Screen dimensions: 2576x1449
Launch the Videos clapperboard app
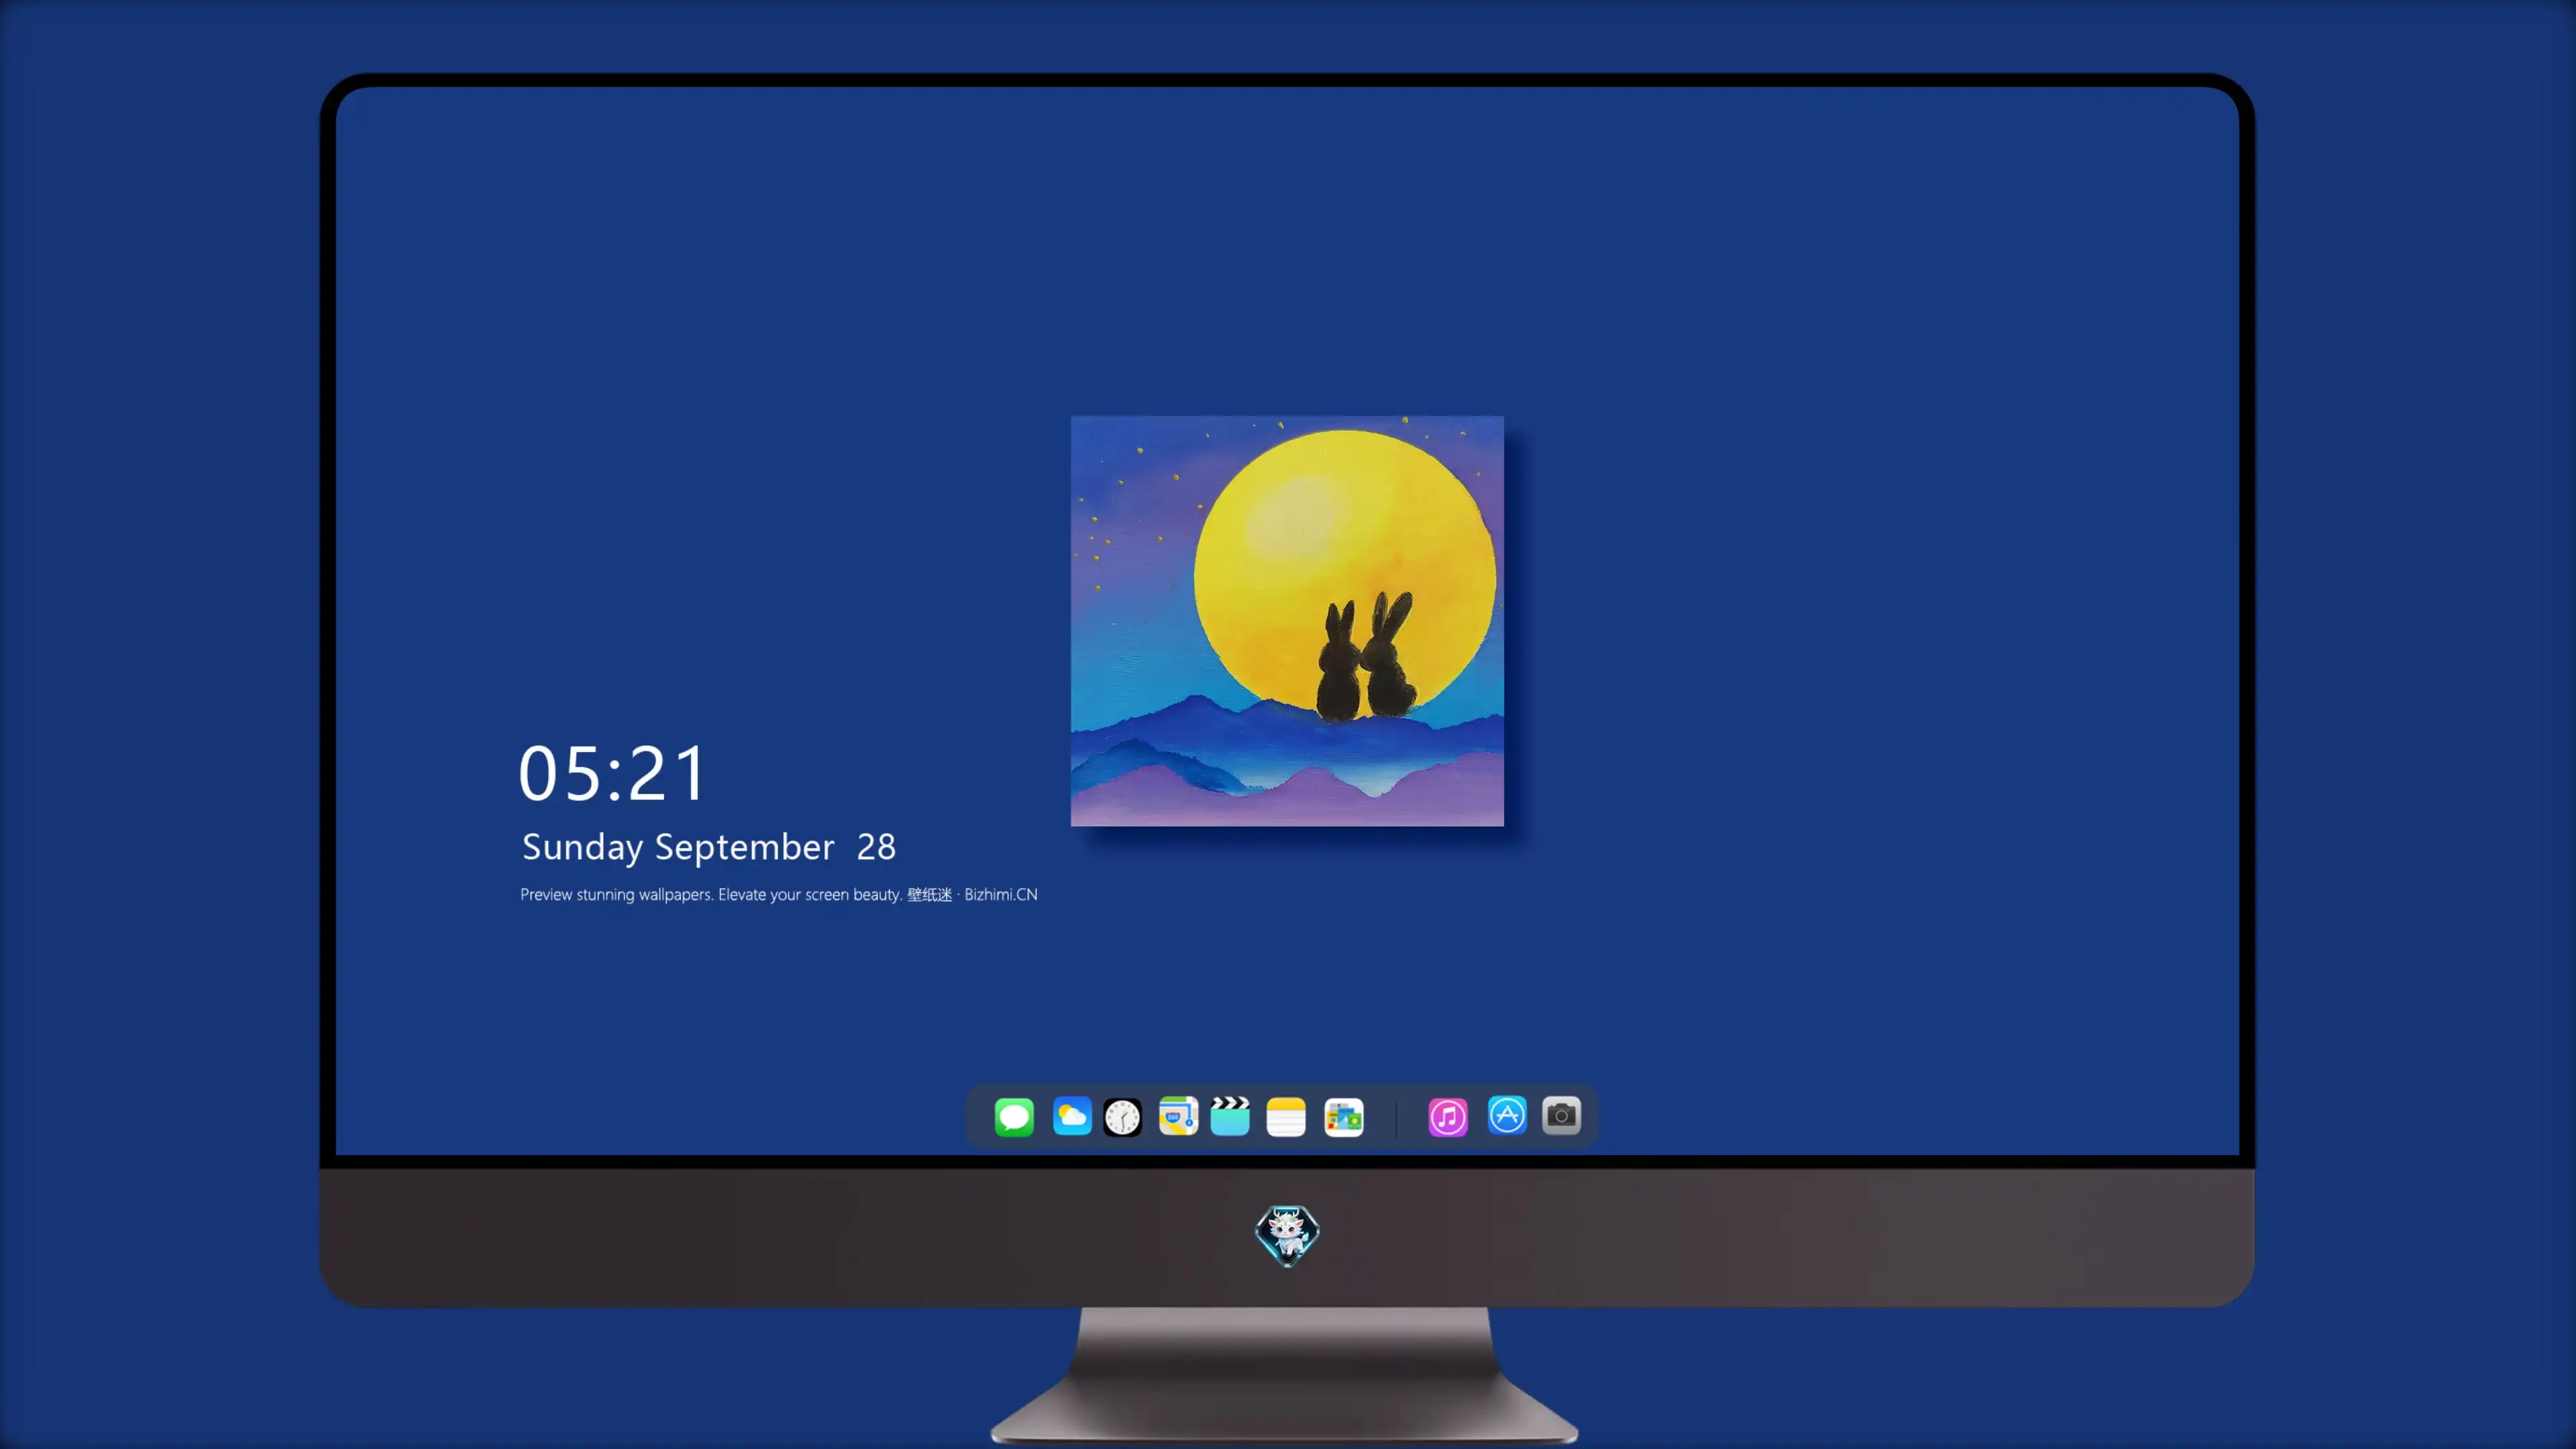click(1230, 1116)
